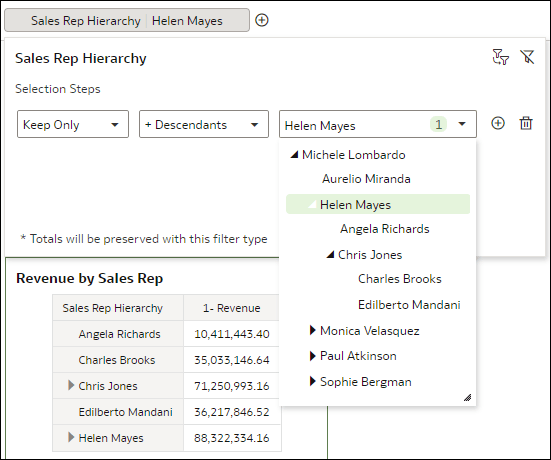Click the filter options funnel icon
This screenshot has width=551, height=460.
click(x=500, y=57)
